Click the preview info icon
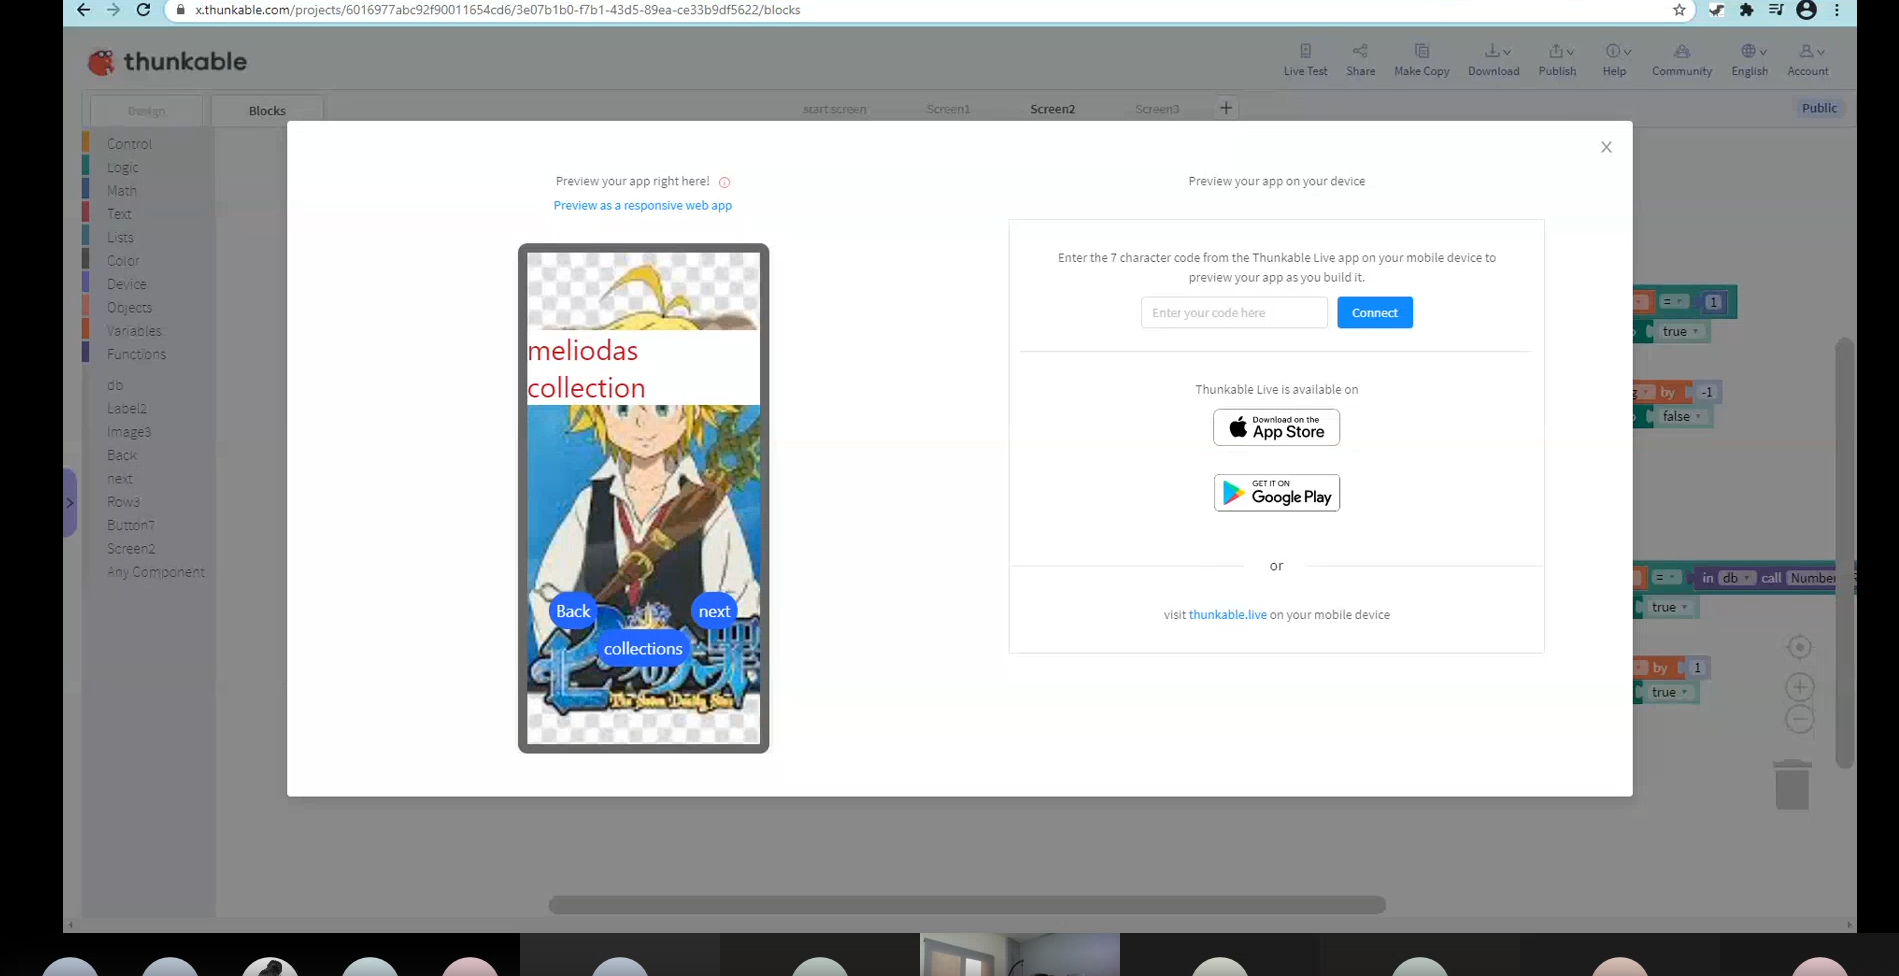 coord(725,182)
